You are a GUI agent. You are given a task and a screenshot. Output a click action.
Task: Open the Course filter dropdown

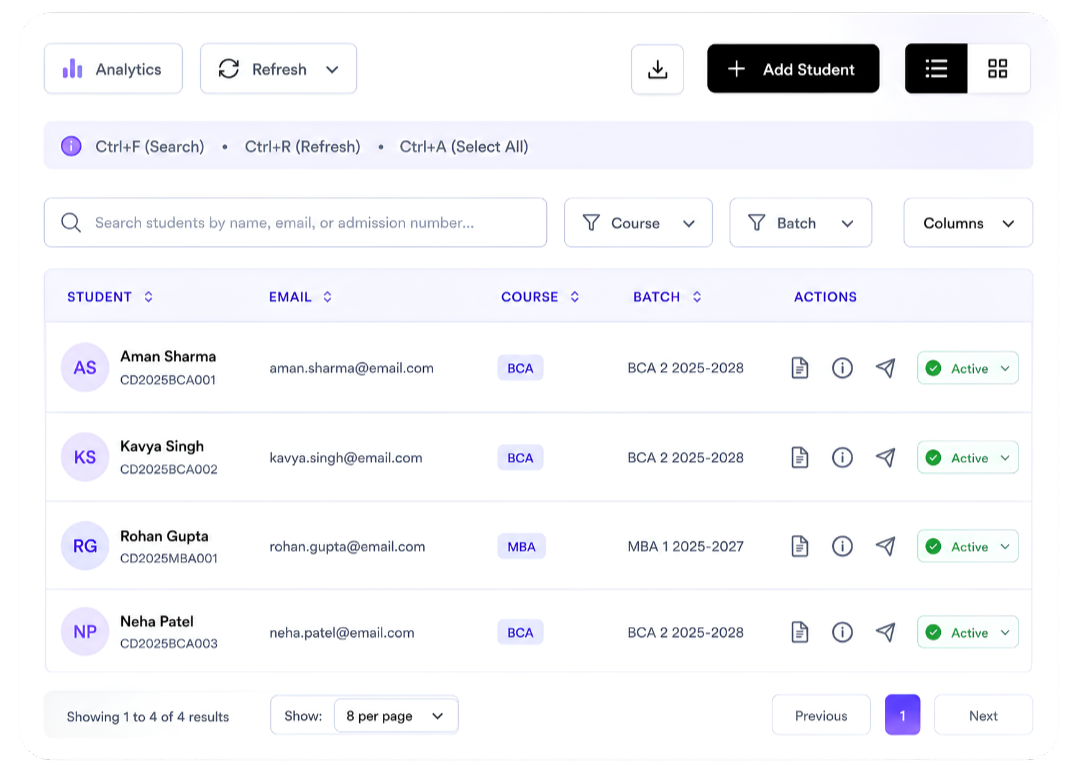coord(638,223)
